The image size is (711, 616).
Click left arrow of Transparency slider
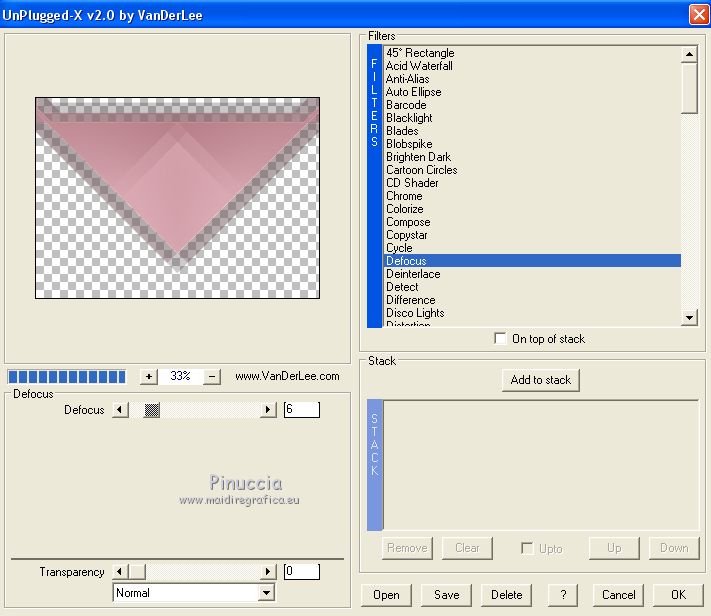[x=120, y=572]
